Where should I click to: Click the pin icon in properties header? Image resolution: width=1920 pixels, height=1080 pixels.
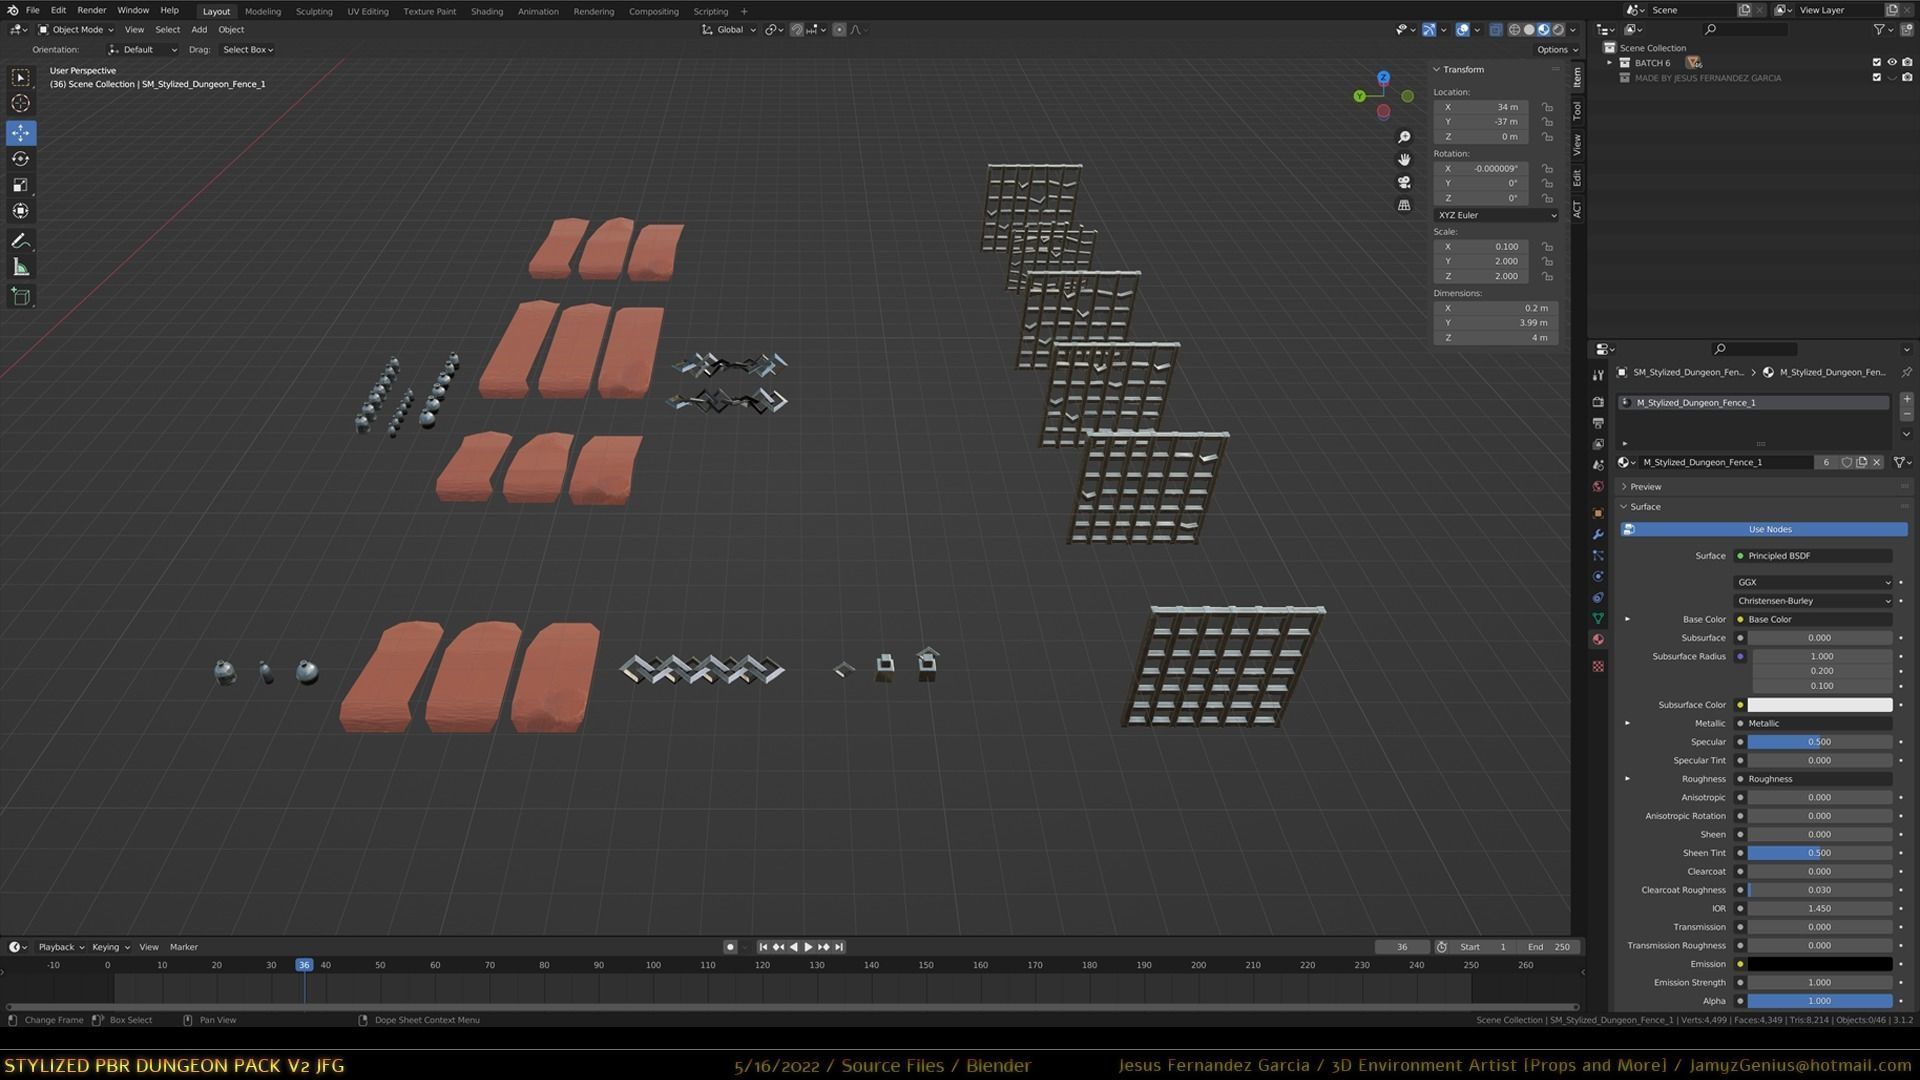(1906, 372)
